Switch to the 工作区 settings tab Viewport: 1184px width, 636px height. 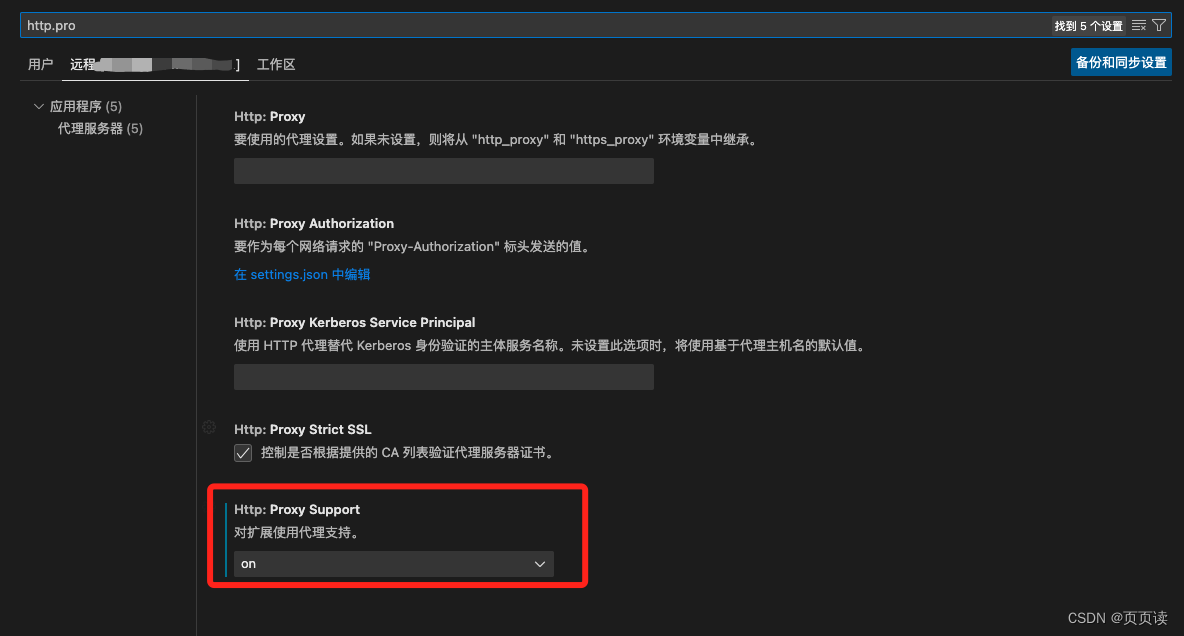click(276, 64)
